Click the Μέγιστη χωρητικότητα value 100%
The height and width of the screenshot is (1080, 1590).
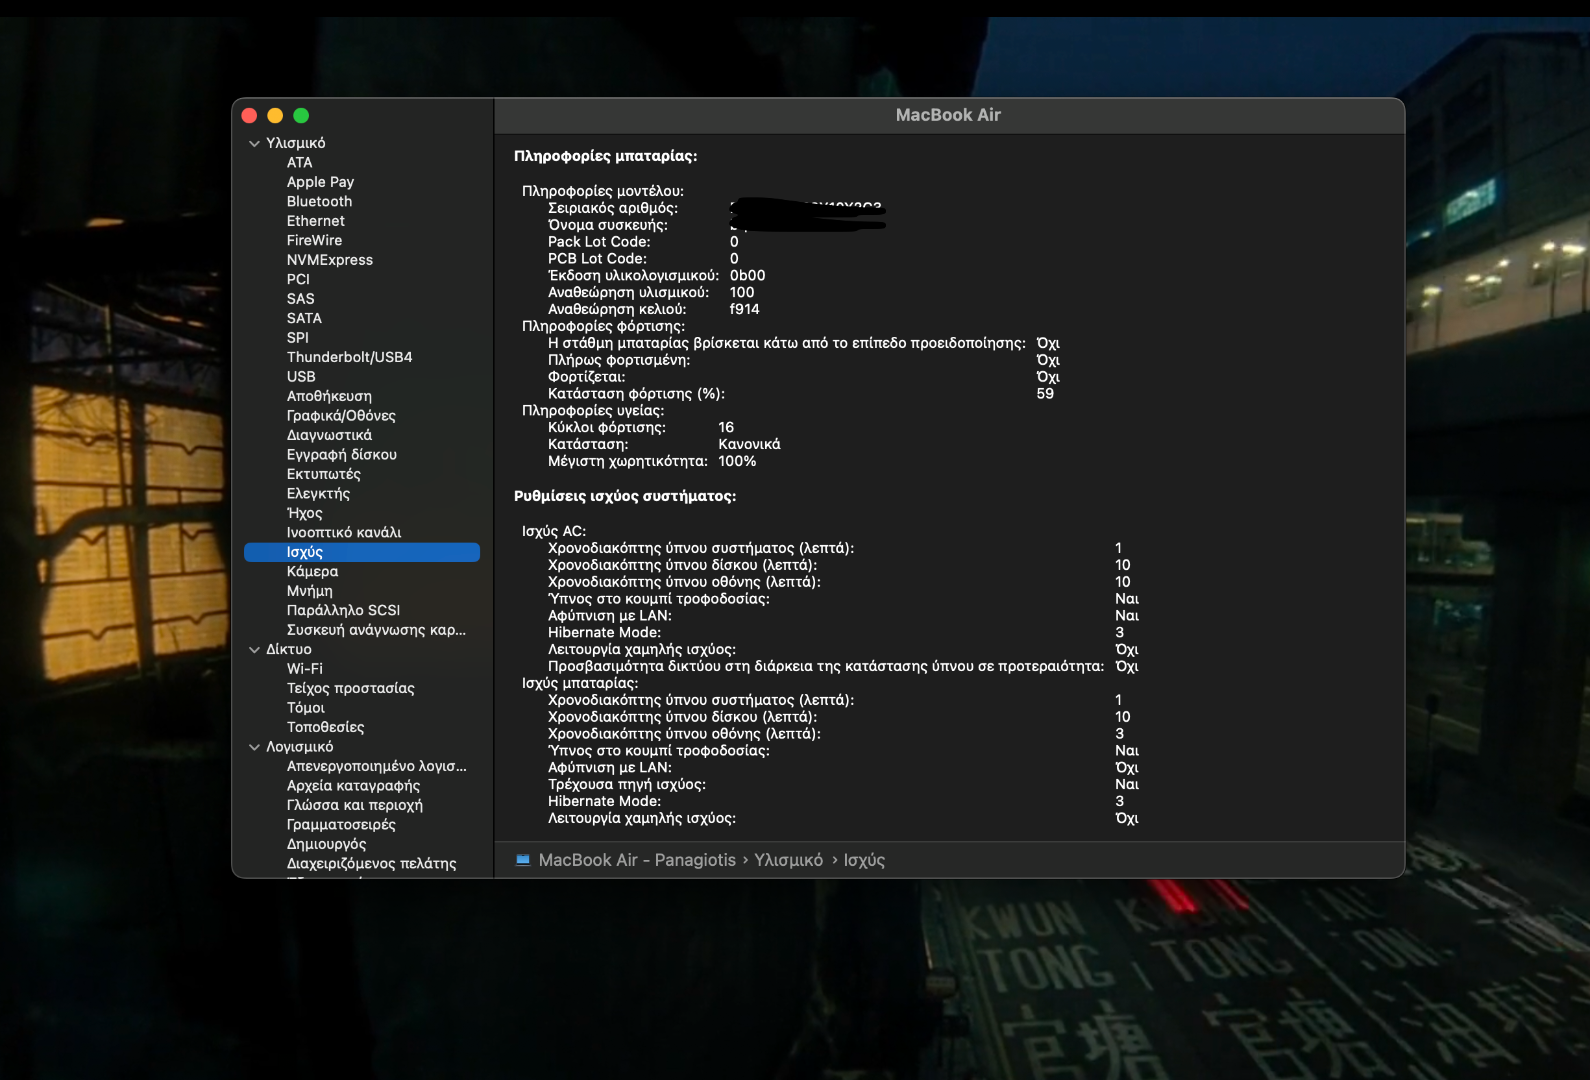pos(737,461)
